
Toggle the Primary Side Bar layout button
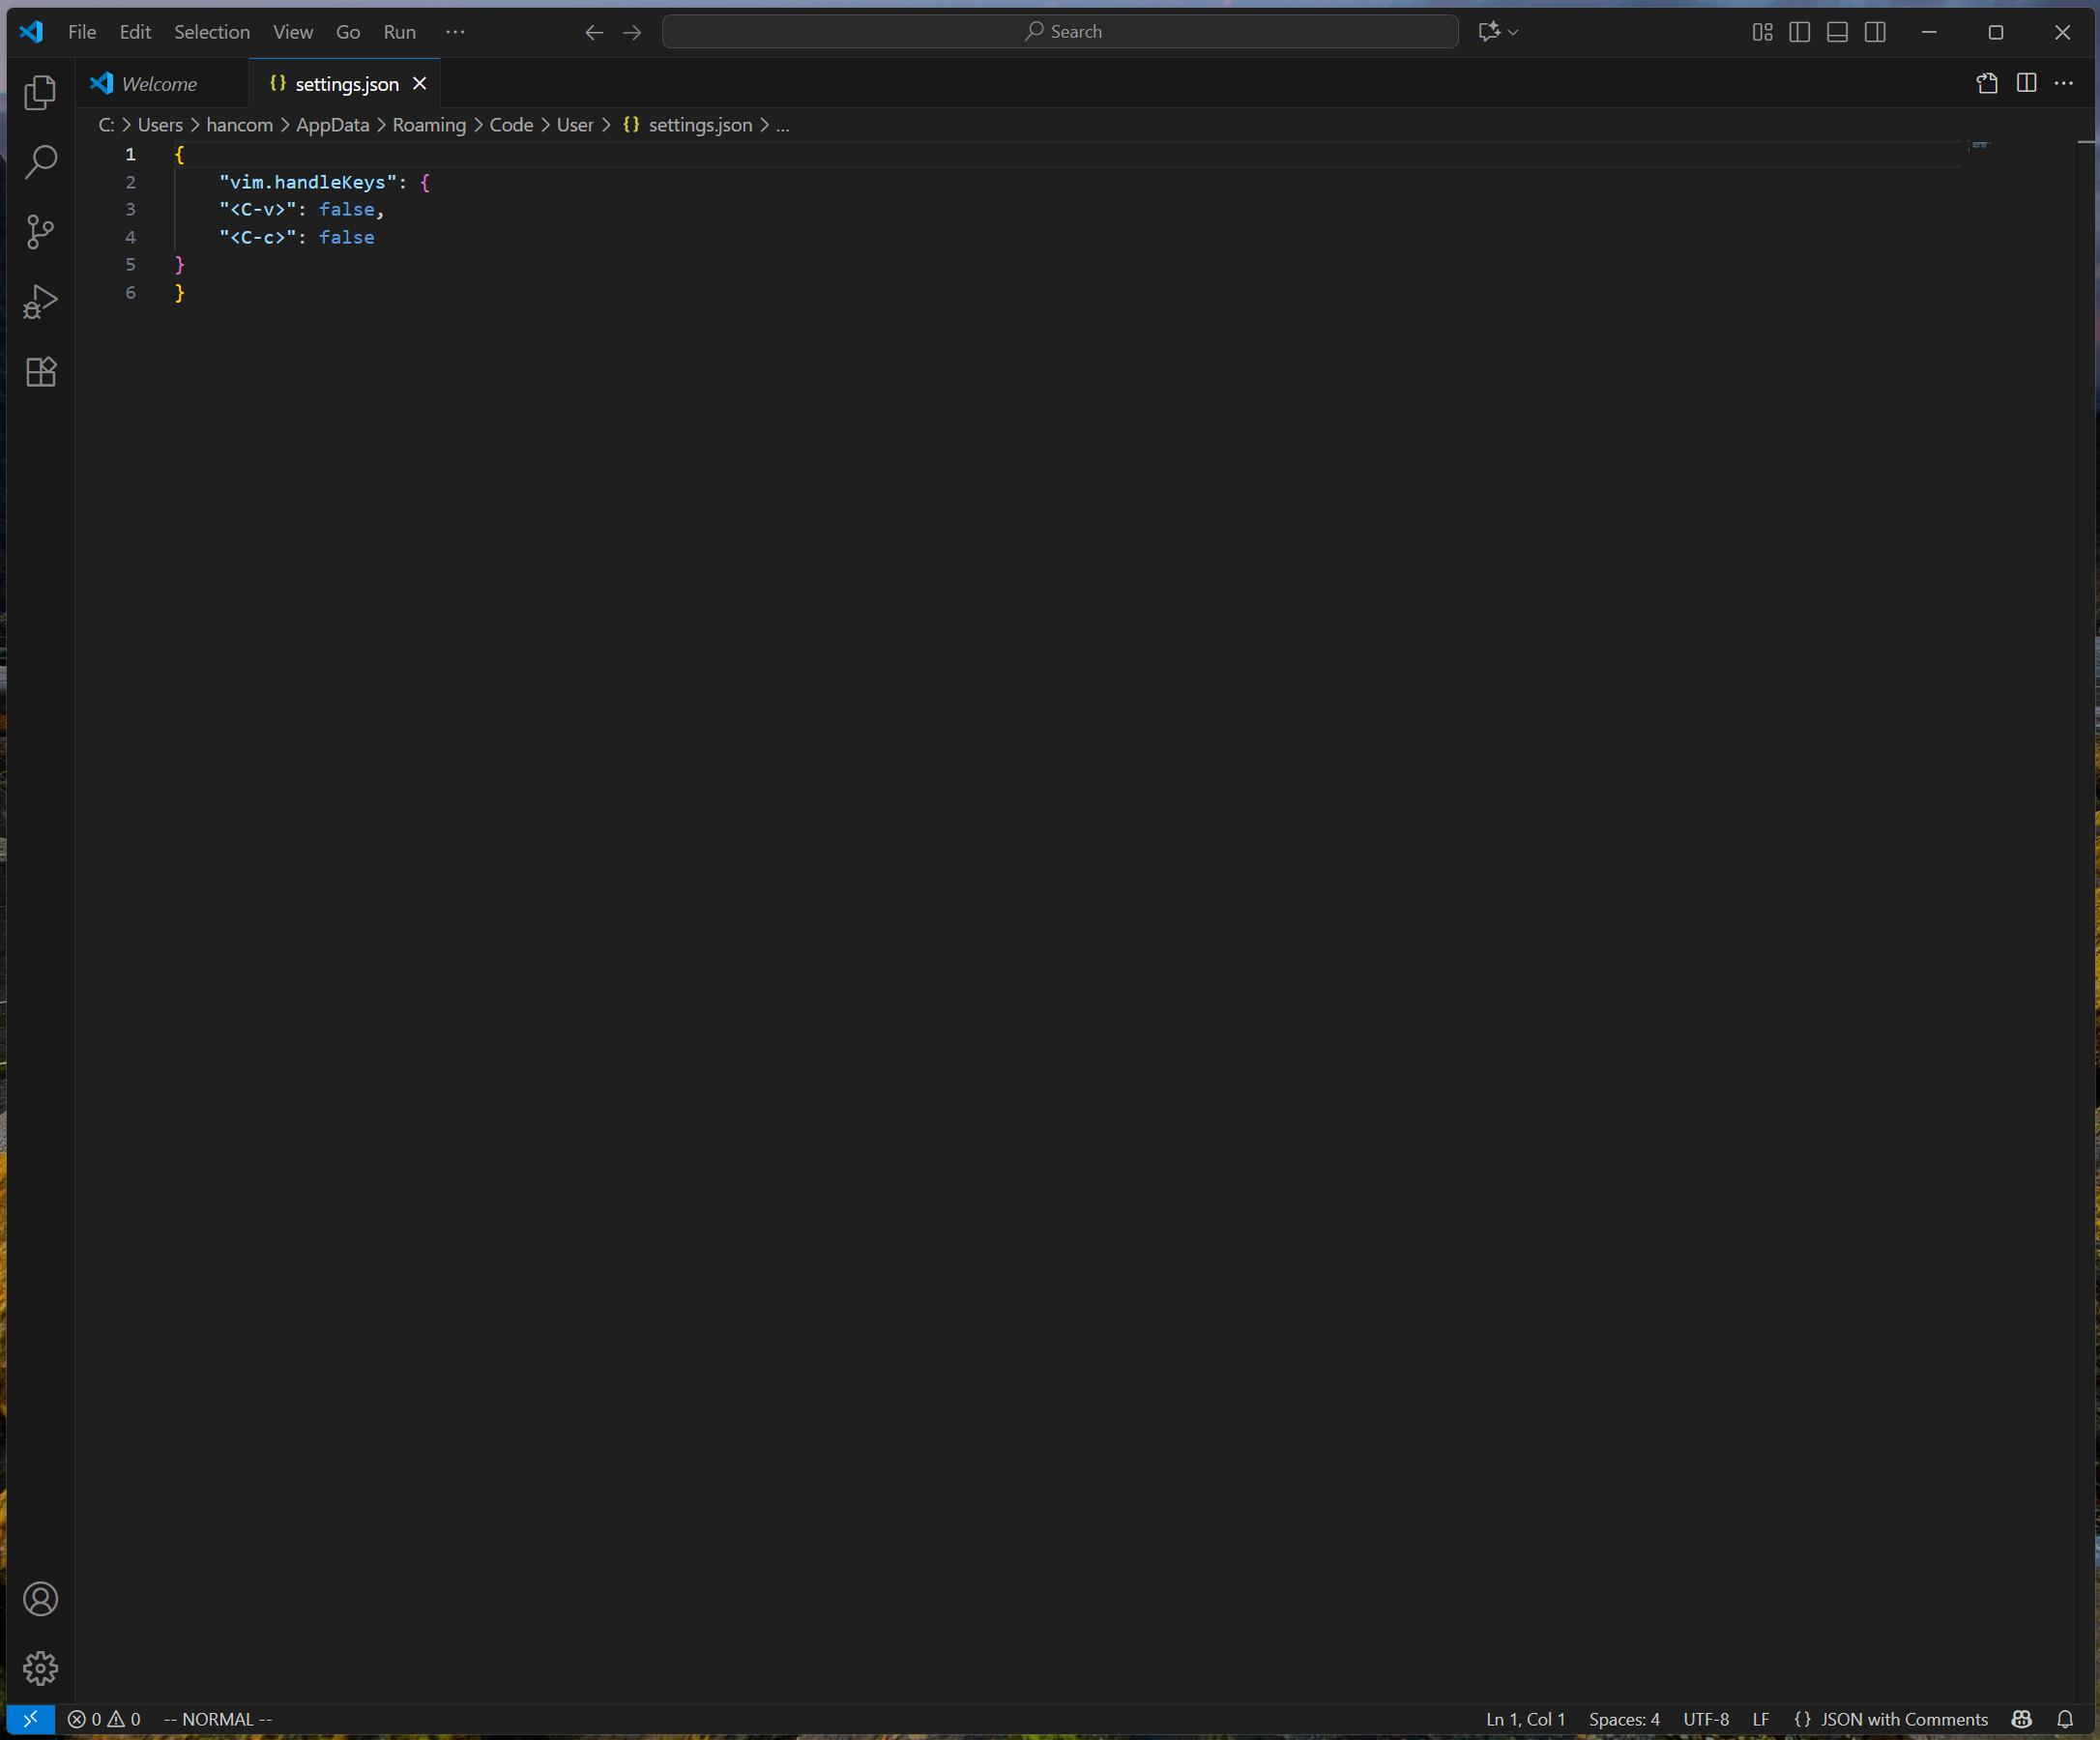(x=1799, y=32)
